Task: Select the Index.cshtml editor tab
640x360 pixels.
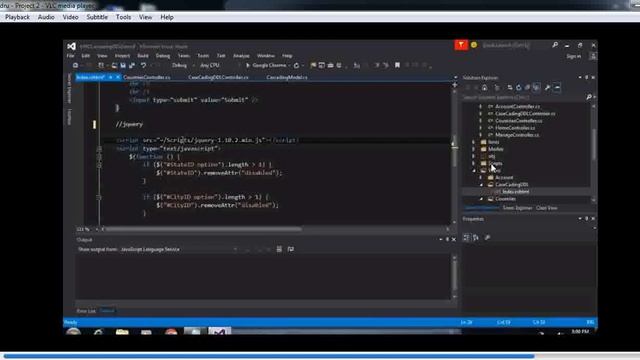Action: (91, 77)
